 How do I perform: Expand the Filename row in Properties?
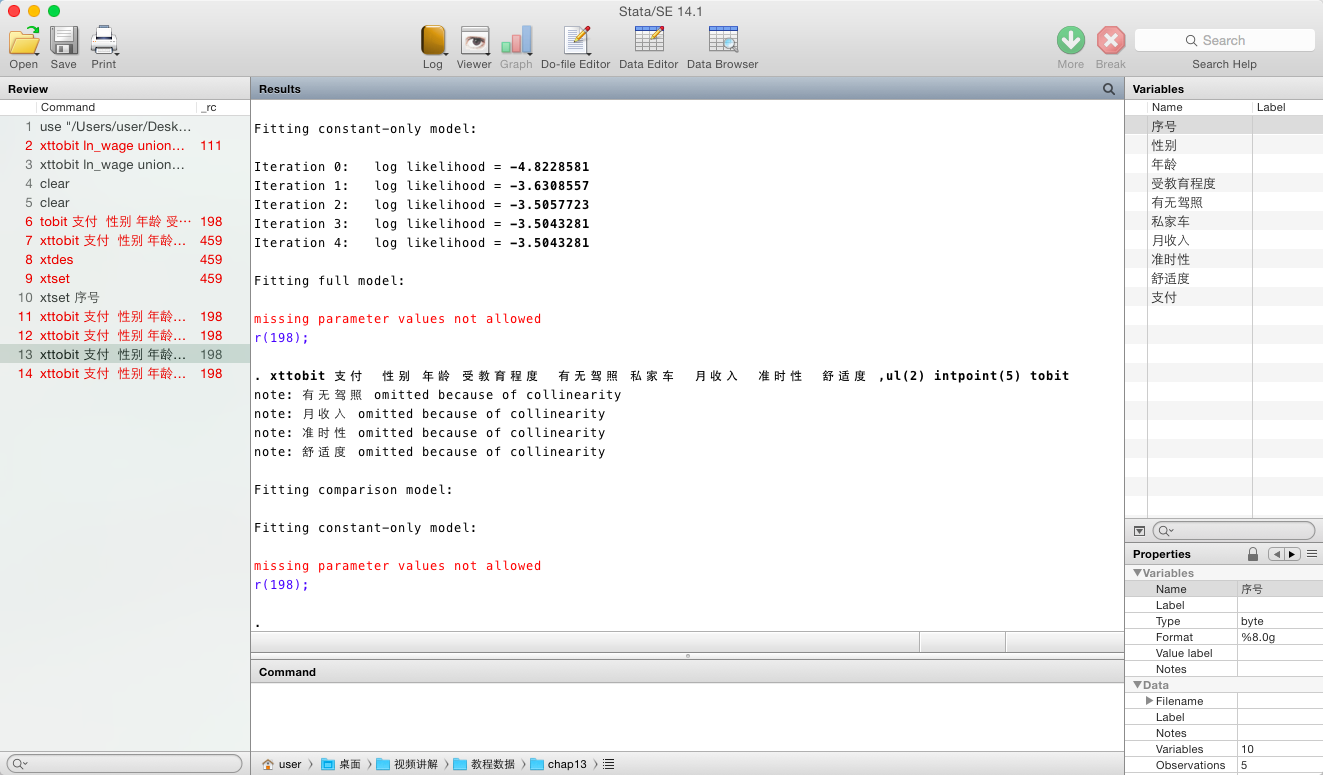[1150, 701]
